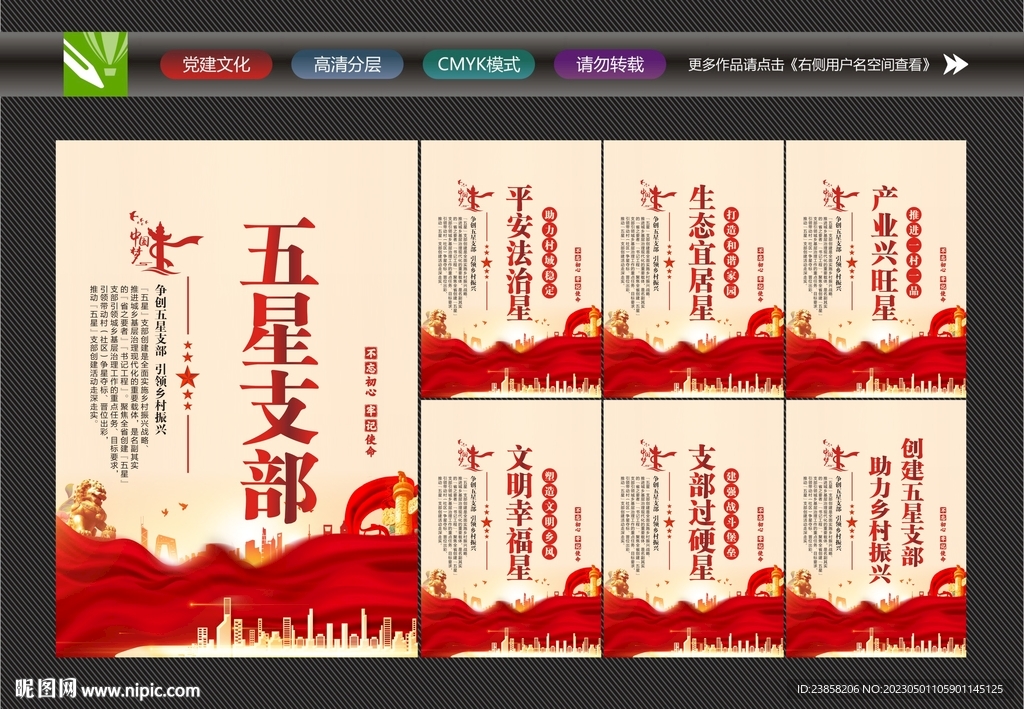Click the 塑造文明乡风 label on the 文明幸福星 poster
1024x709 pixels.
549,513
